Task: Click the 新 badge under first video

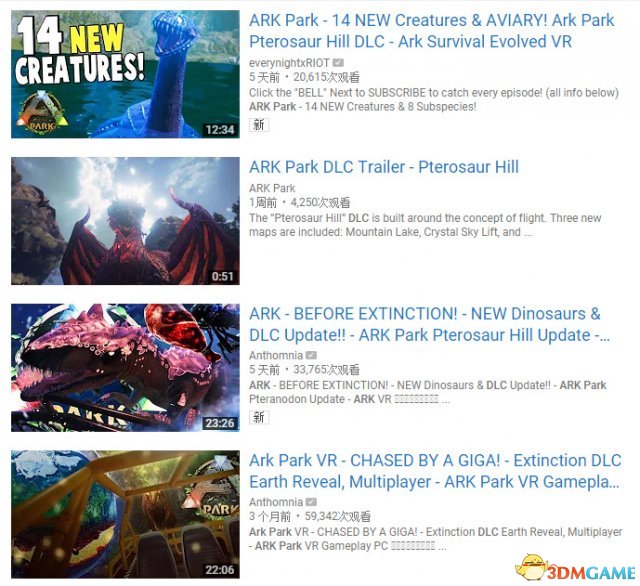Action: [259, 124]
